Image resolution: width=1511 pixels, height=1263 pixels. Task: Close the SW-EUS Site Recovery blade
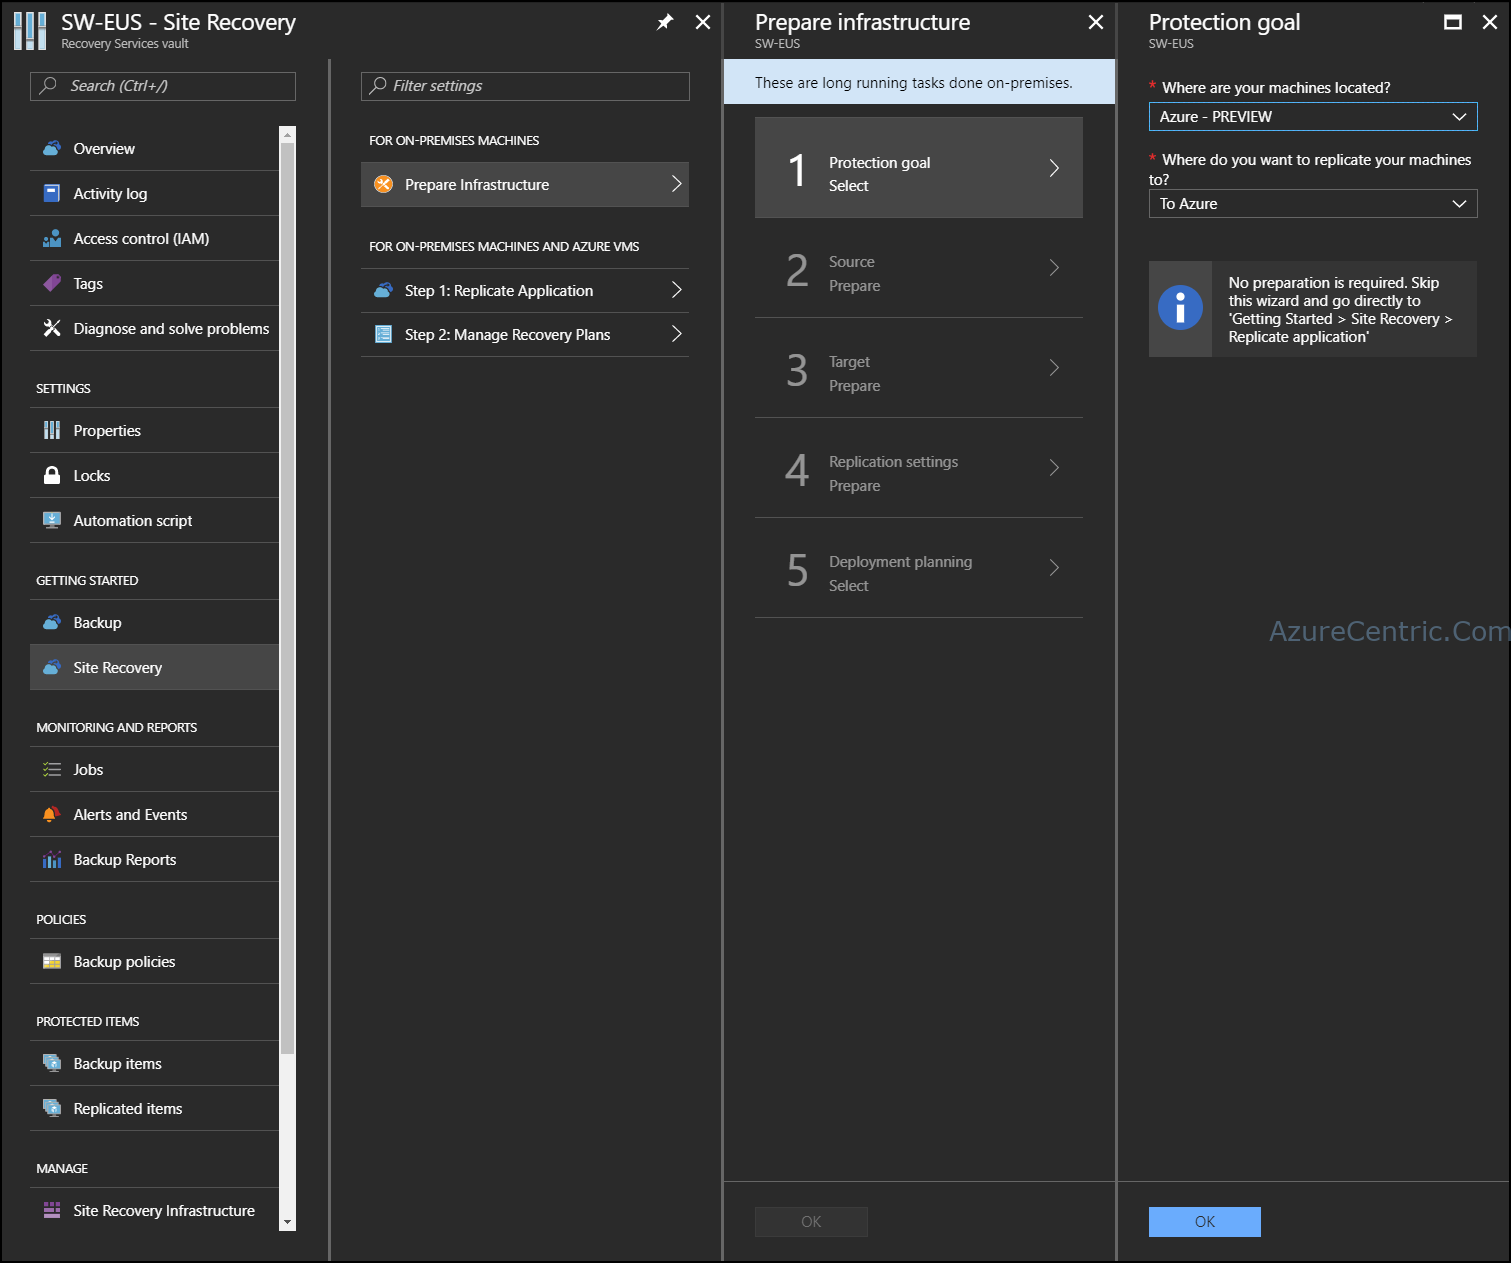pos(703,22)
